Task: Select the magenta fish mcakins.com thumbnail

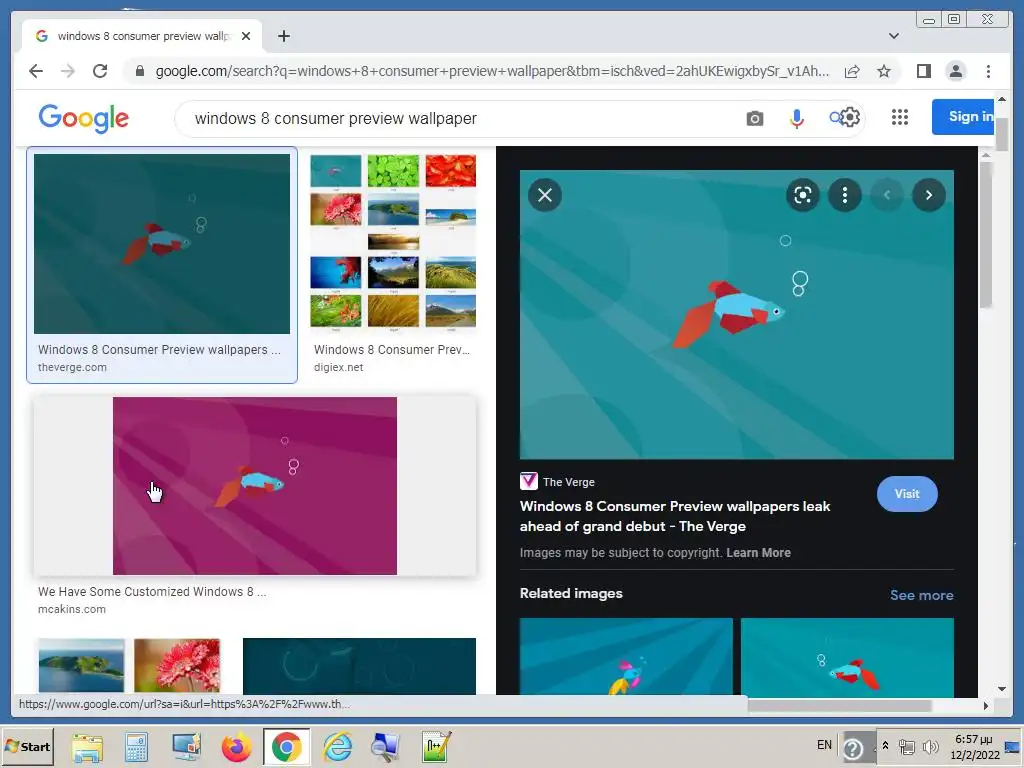Action: [255, 486]
